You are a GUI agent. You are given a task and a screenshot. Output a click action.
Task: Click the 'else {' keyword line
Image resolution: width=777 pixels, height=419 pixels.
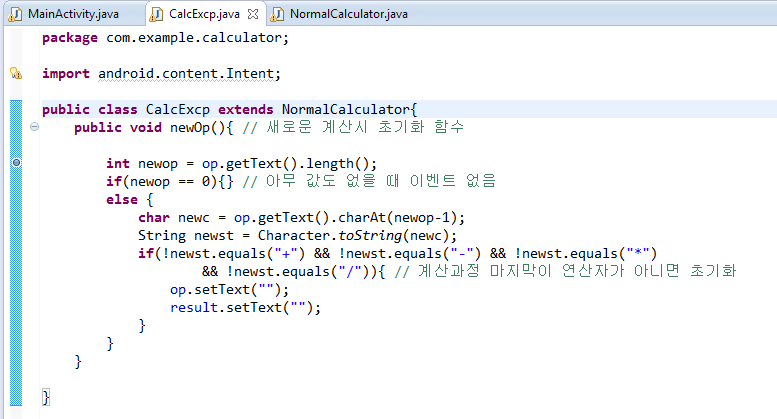[x=129, y=200]
